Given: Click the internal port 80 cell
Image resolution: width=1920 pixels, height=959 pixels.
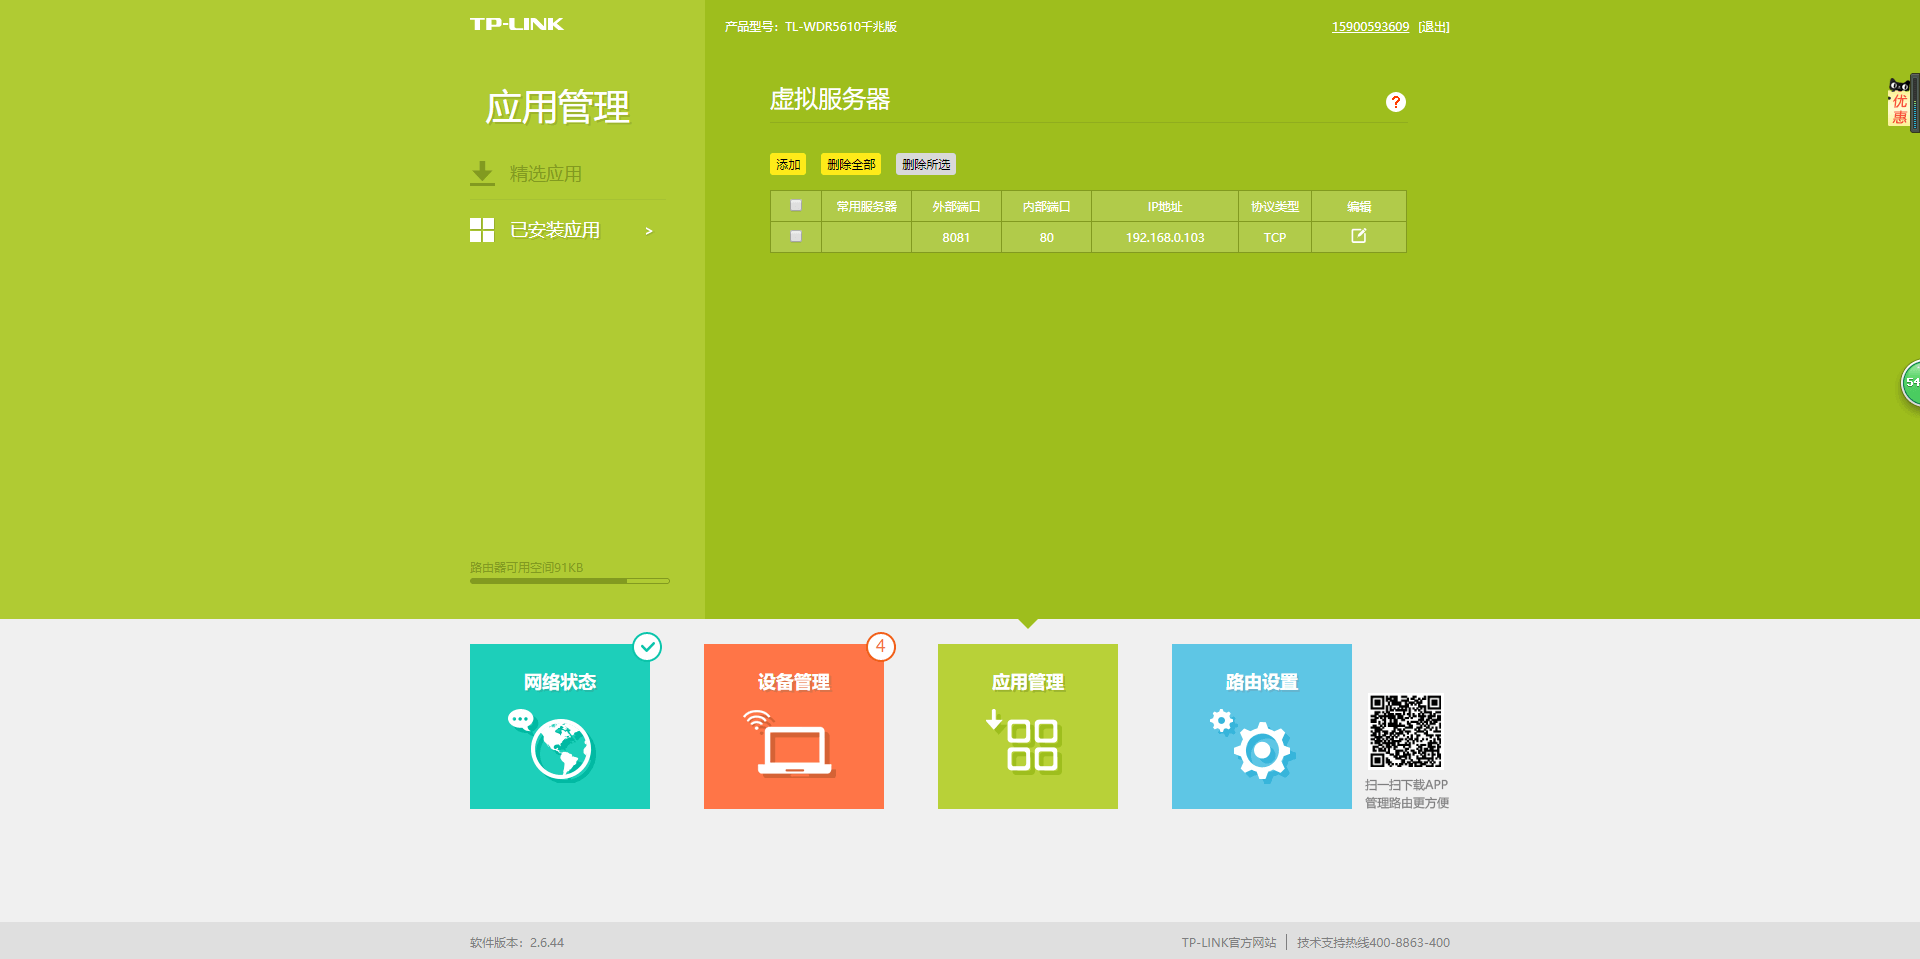Looking at the screenshot, I should (1047, 237).
